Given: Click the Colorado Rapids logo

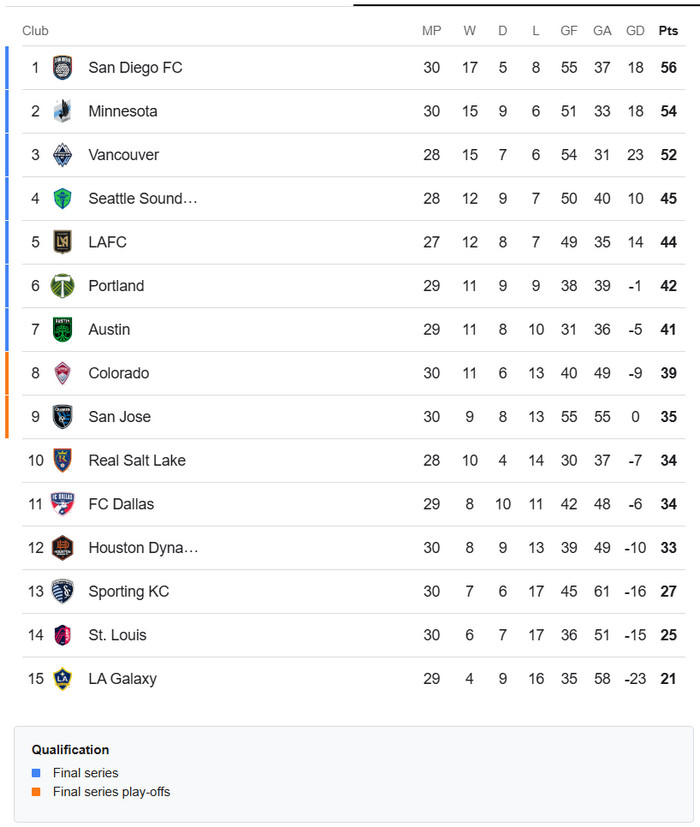Looking at the screenshot, I should [62, 373].
